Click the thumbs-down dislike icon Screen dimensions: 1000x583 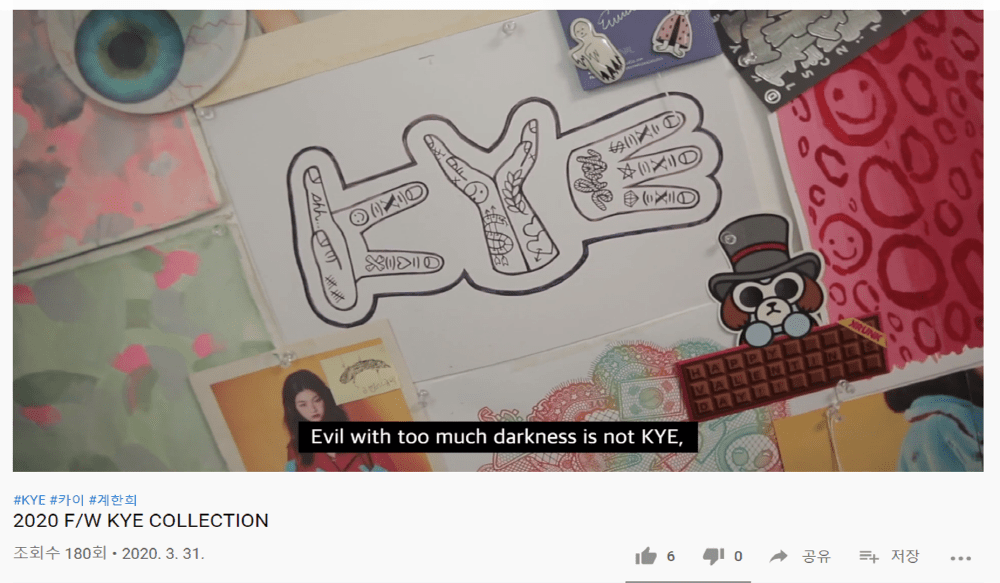[x=713, y=556]
